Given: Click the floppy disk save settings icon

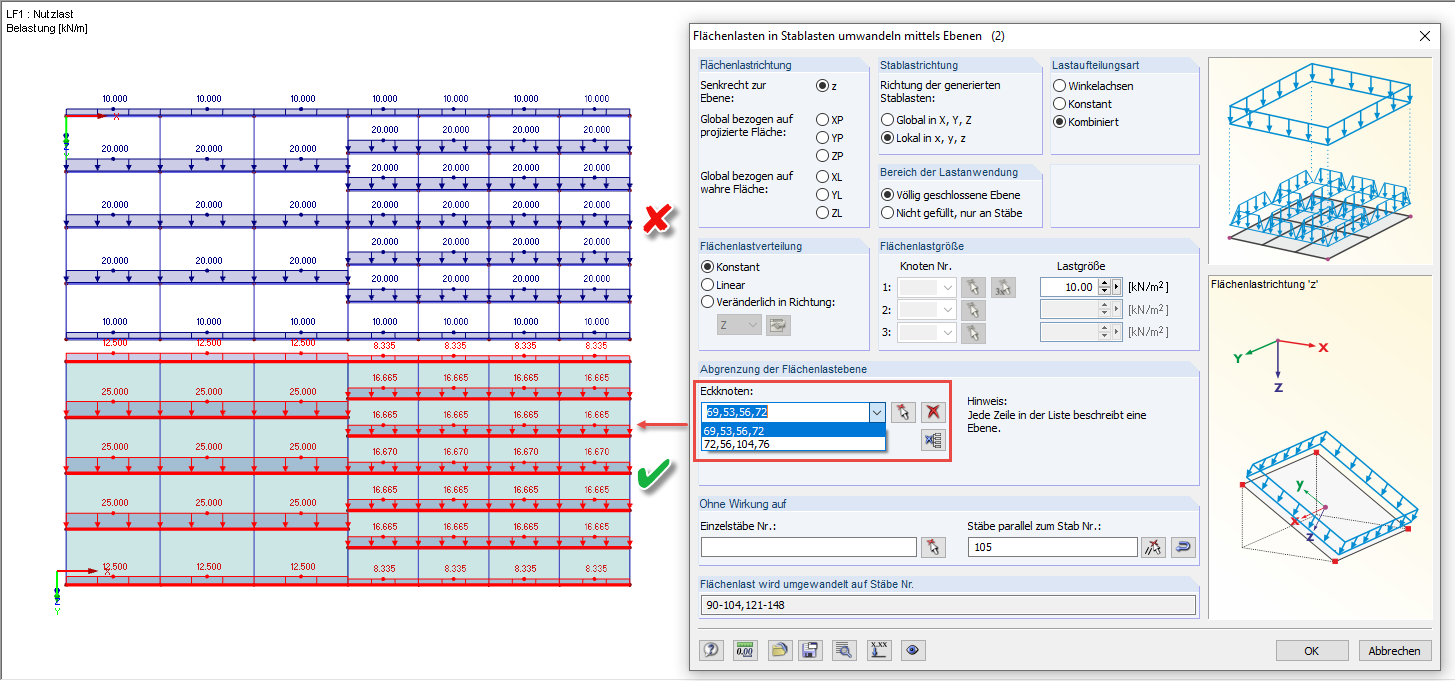Looking at the screenshot, I should [x=810, y=650].
